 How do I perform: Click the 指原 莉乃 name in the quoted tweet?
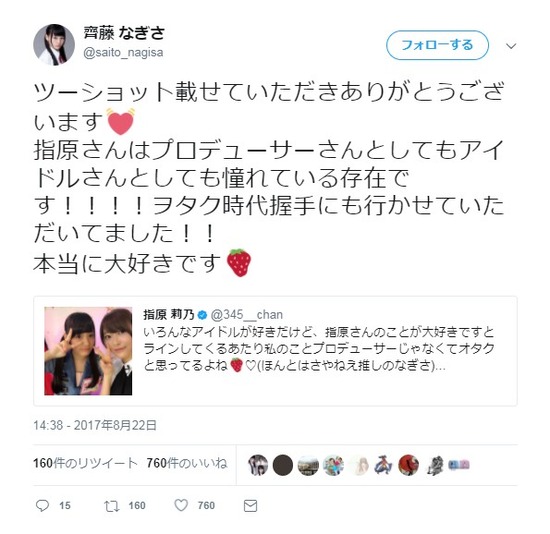coord(168,315)
